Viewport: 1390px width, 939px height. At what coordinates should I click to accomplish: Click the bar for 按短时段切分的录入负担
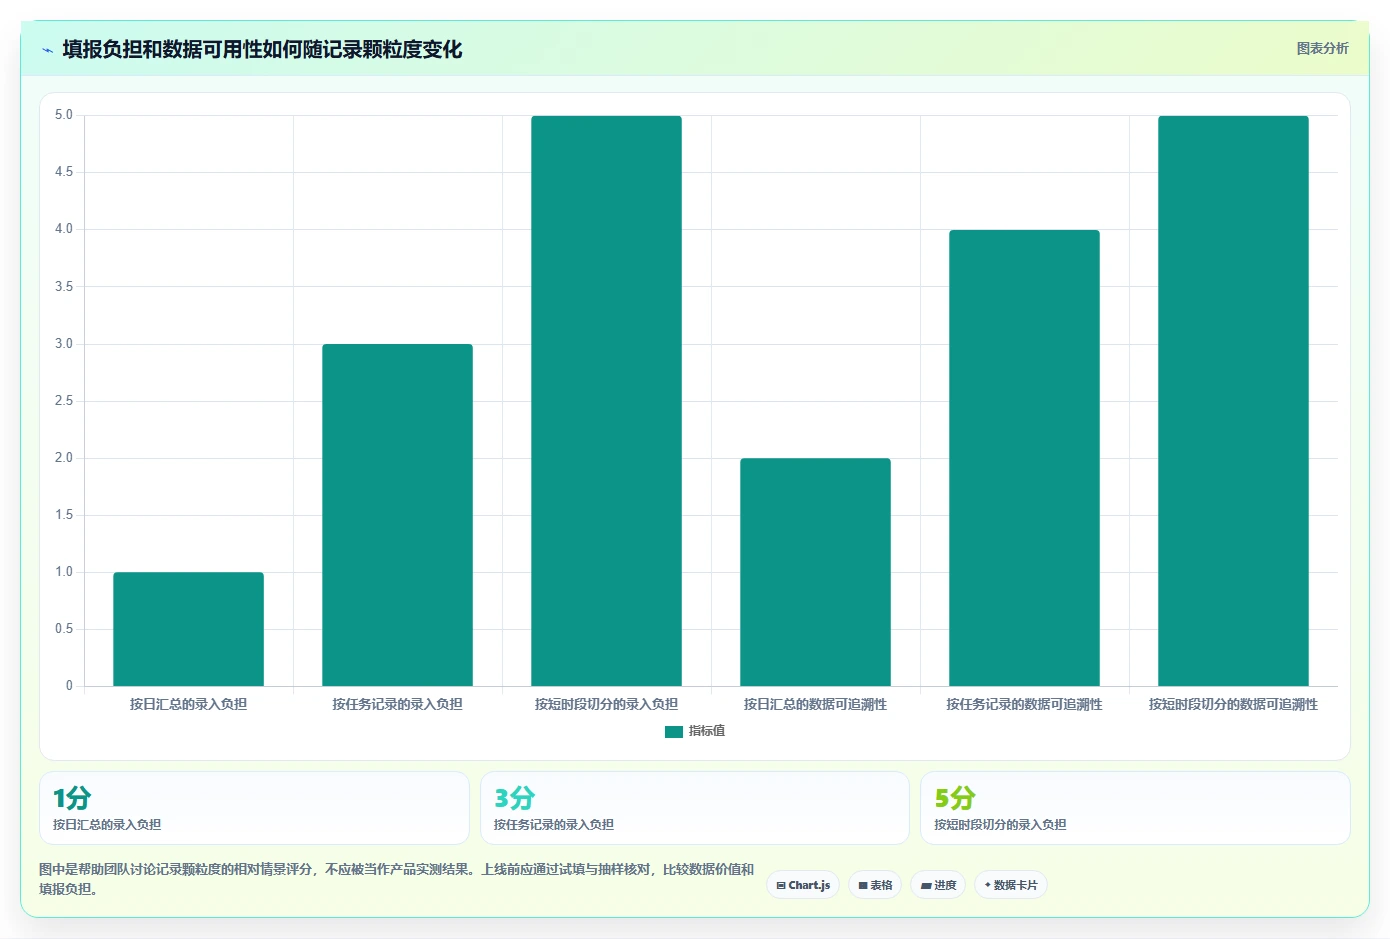click(606, 401)
